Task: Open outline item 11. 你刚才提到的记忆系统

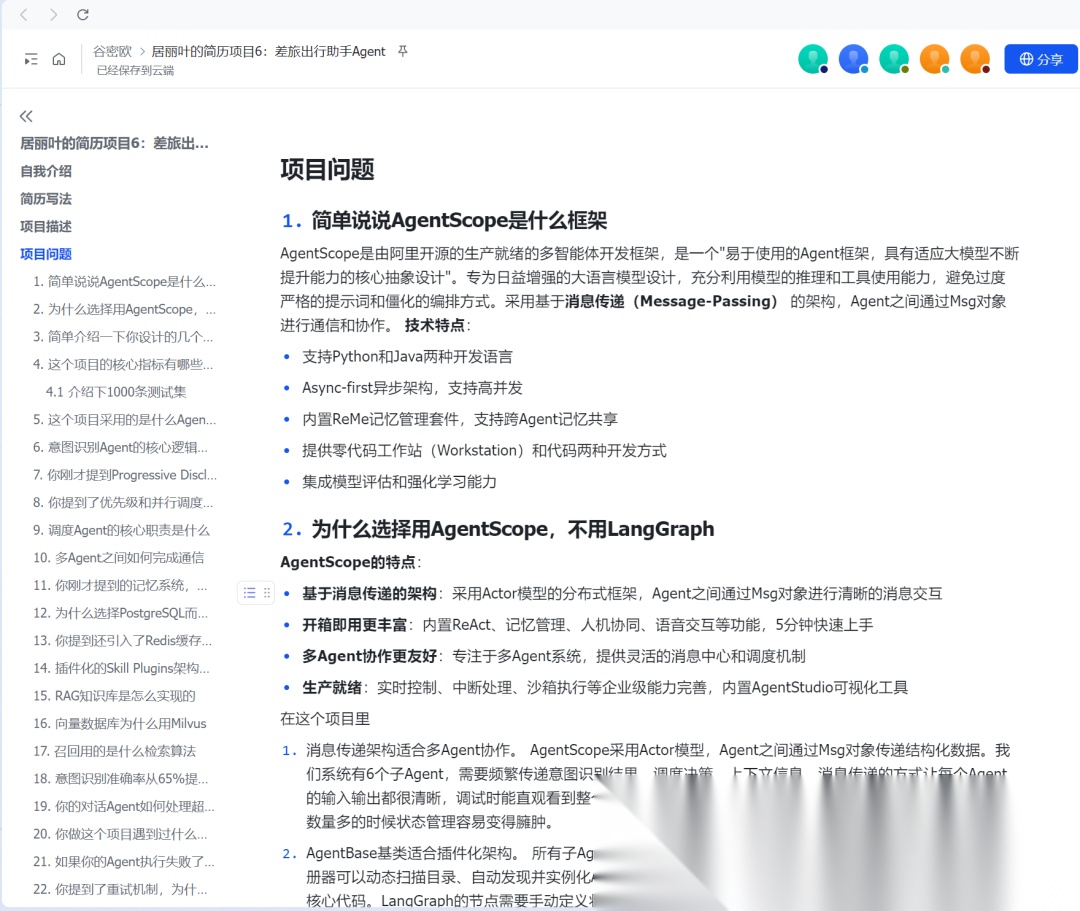Action: tap(121, 585)
